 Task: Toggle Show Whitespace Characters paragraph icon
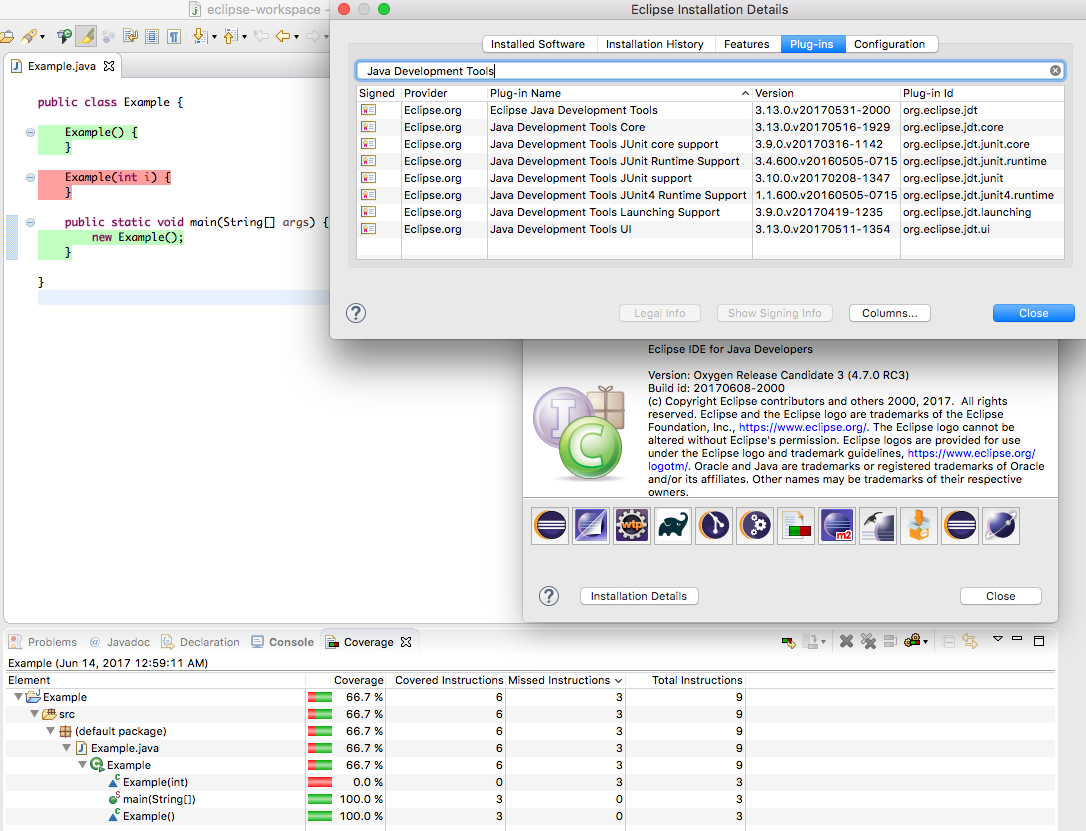point(174,36)
